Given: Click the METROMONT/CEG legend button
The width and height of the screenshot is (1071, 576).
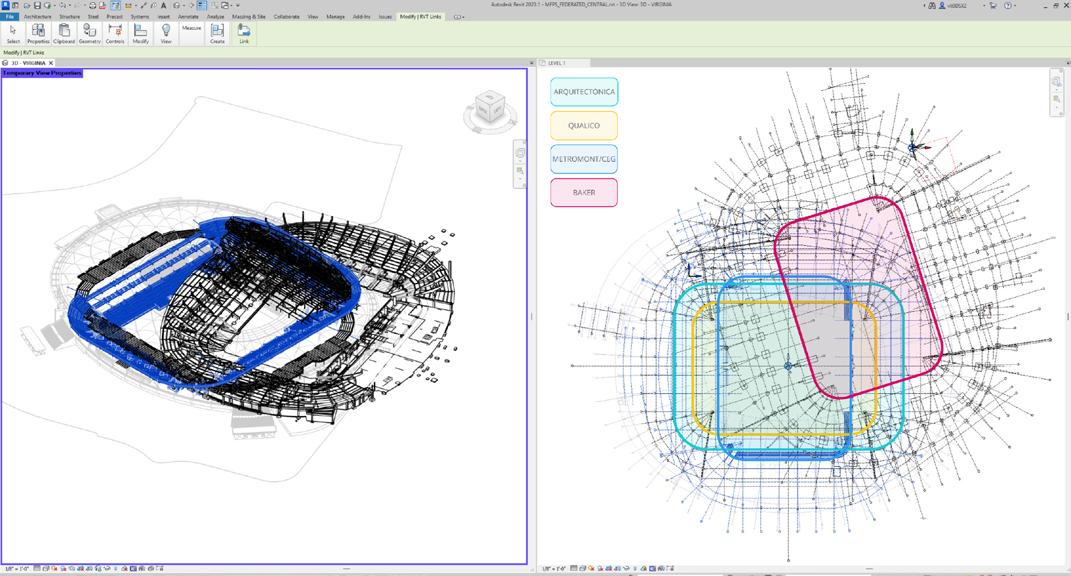Looking at the screenshot, I should tap(584, 159).
